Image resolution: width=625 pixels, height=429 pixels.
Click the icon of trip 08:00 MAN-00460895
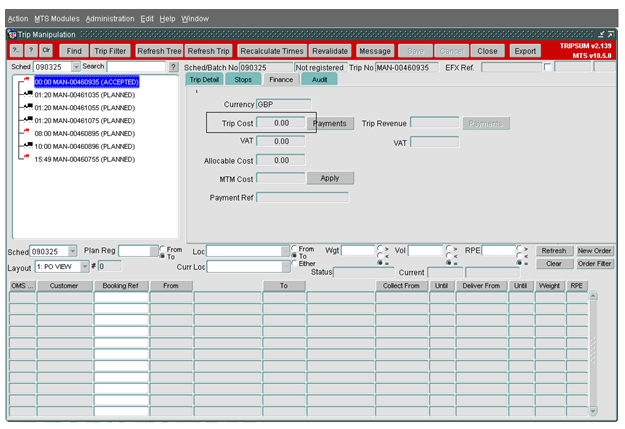(x=26, y=132)
